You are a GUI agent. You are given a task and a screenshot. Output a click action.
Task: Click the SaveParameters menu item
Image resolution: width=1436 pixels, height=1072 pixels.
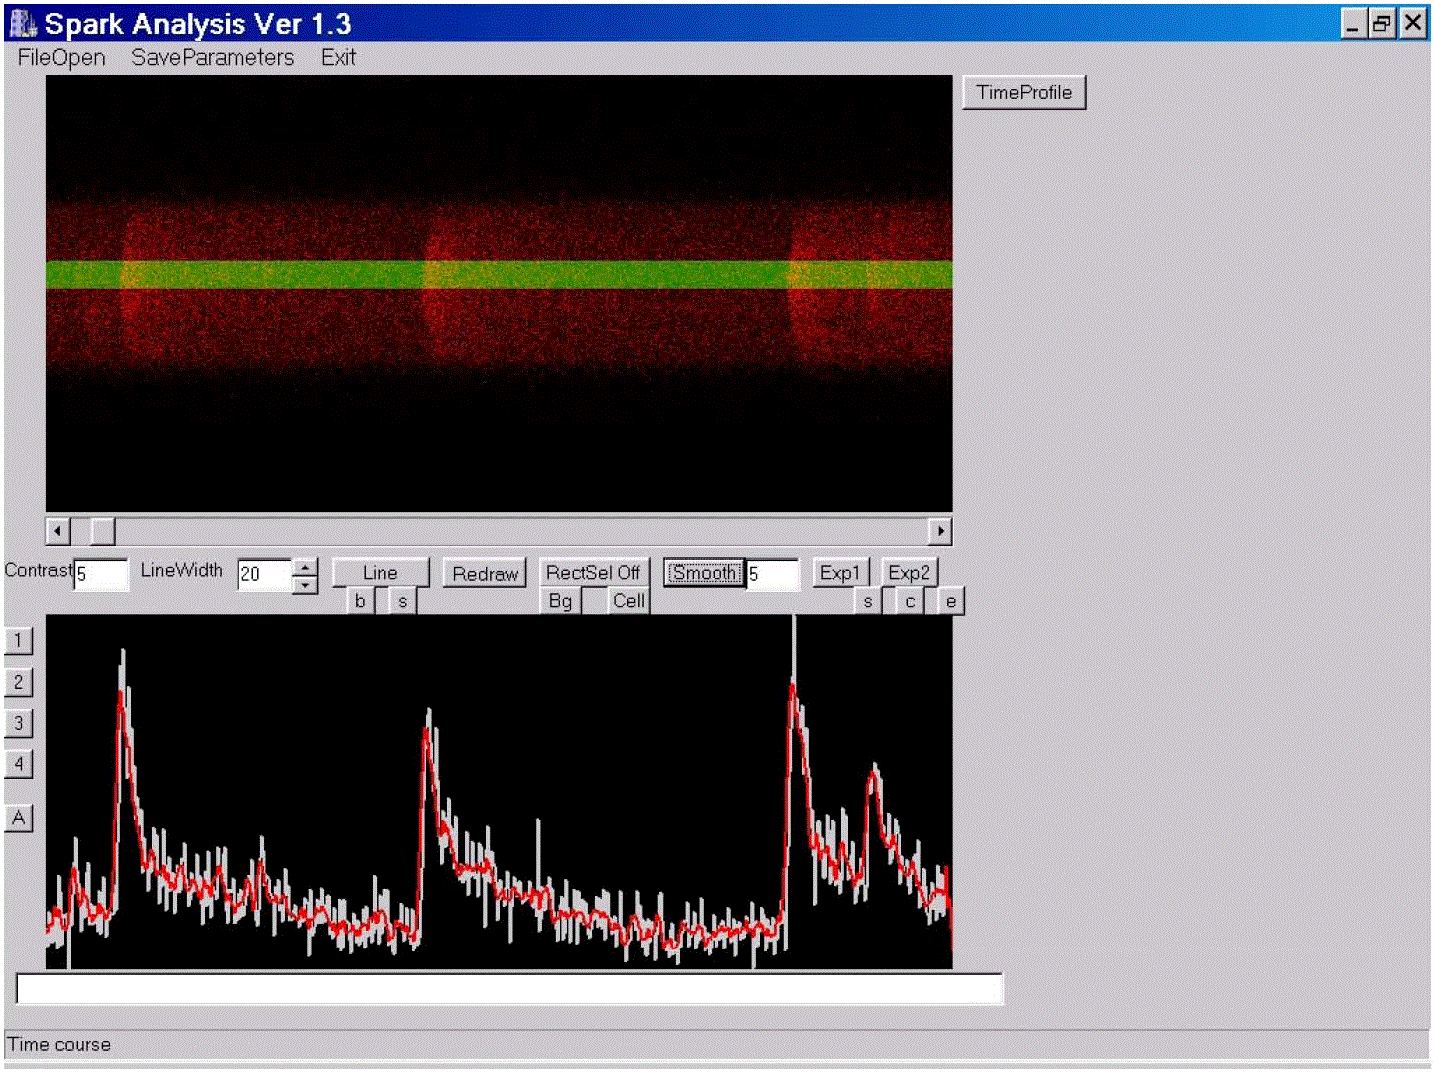click(x=212, y=58)
